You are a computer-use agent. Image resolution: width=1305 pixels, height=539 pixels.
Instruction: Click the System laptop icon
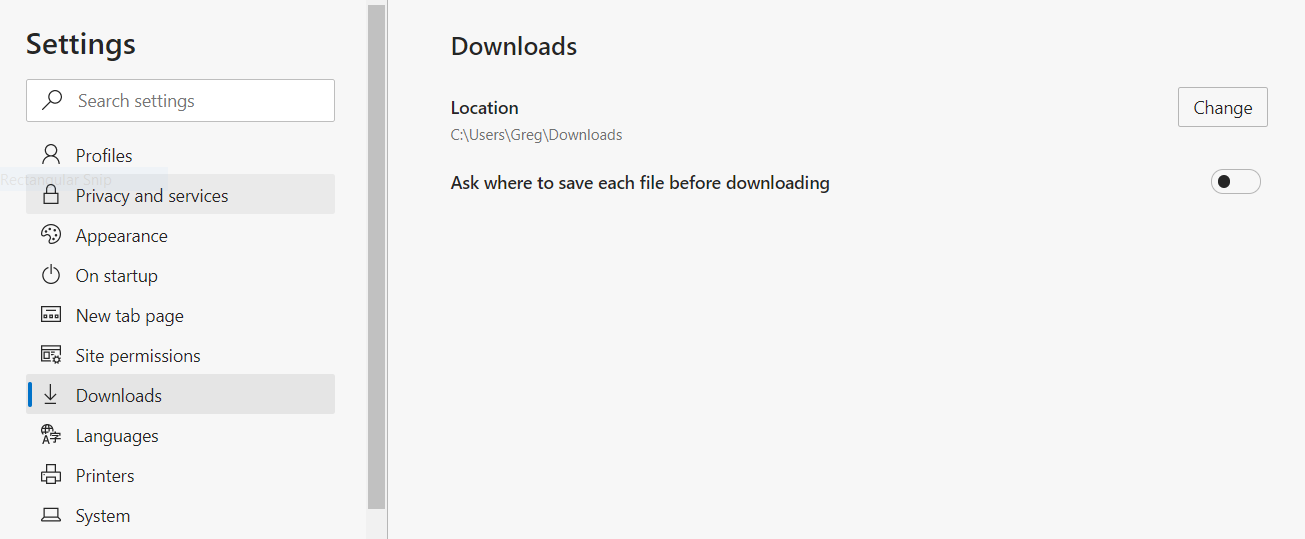coord(50,515)
